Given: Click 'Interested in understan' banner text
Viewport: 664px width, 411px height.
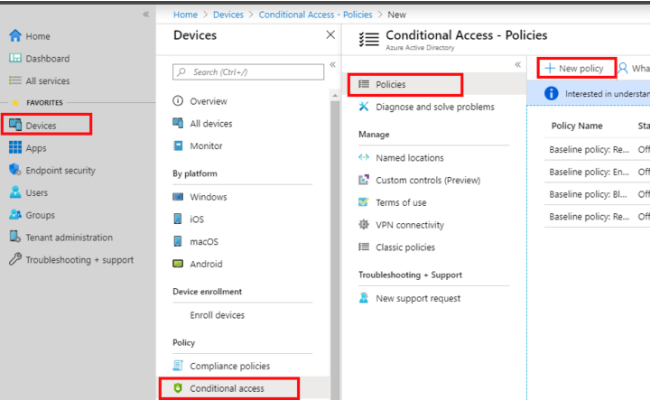Looking at the screenshot, I should coord(607,94).
